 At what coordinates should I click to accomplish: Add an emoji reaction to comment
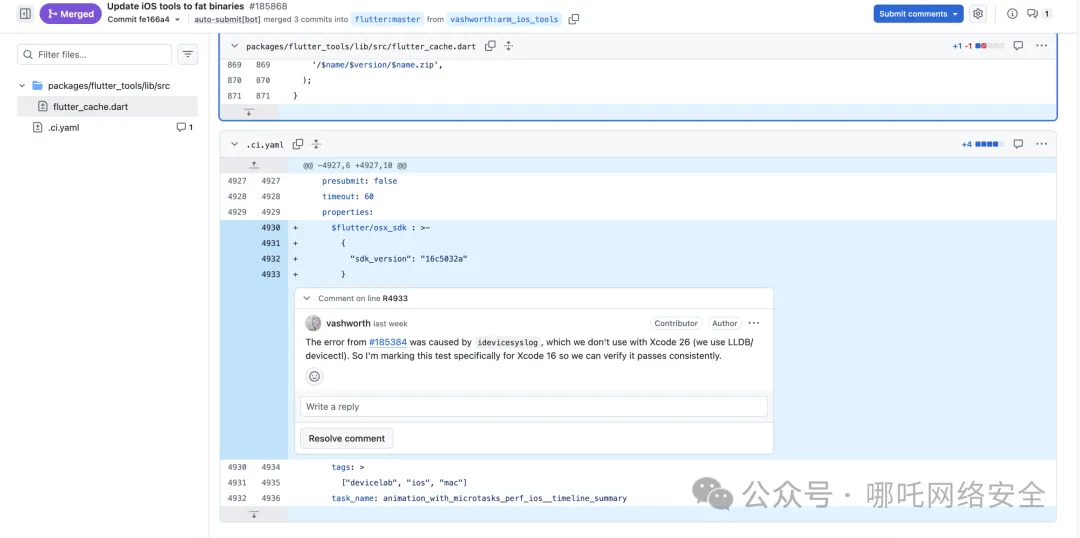[314, 377]
